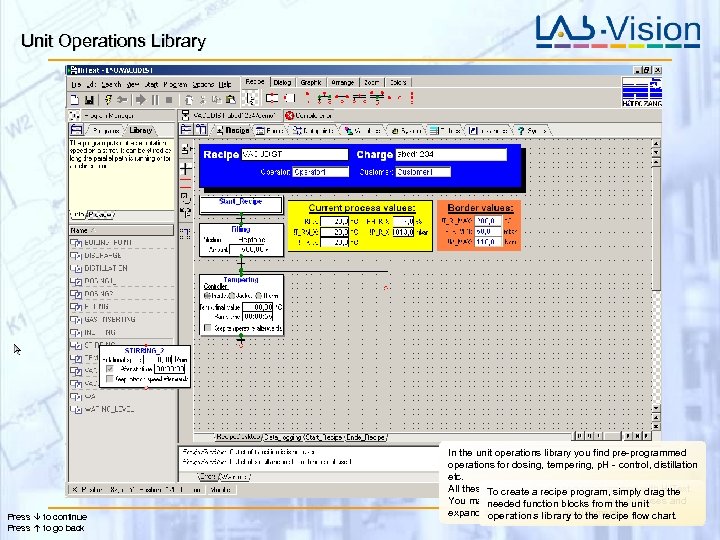Click the Customer input field

423,172
